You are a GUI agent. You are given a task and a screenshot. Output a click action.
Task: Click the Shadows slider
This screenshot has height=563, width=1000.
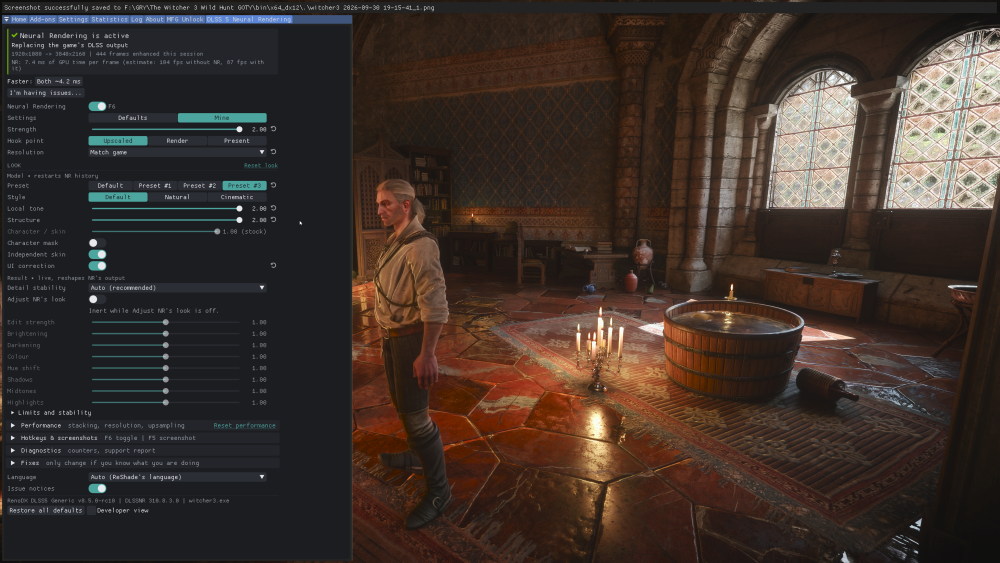(x=166, y=379)
